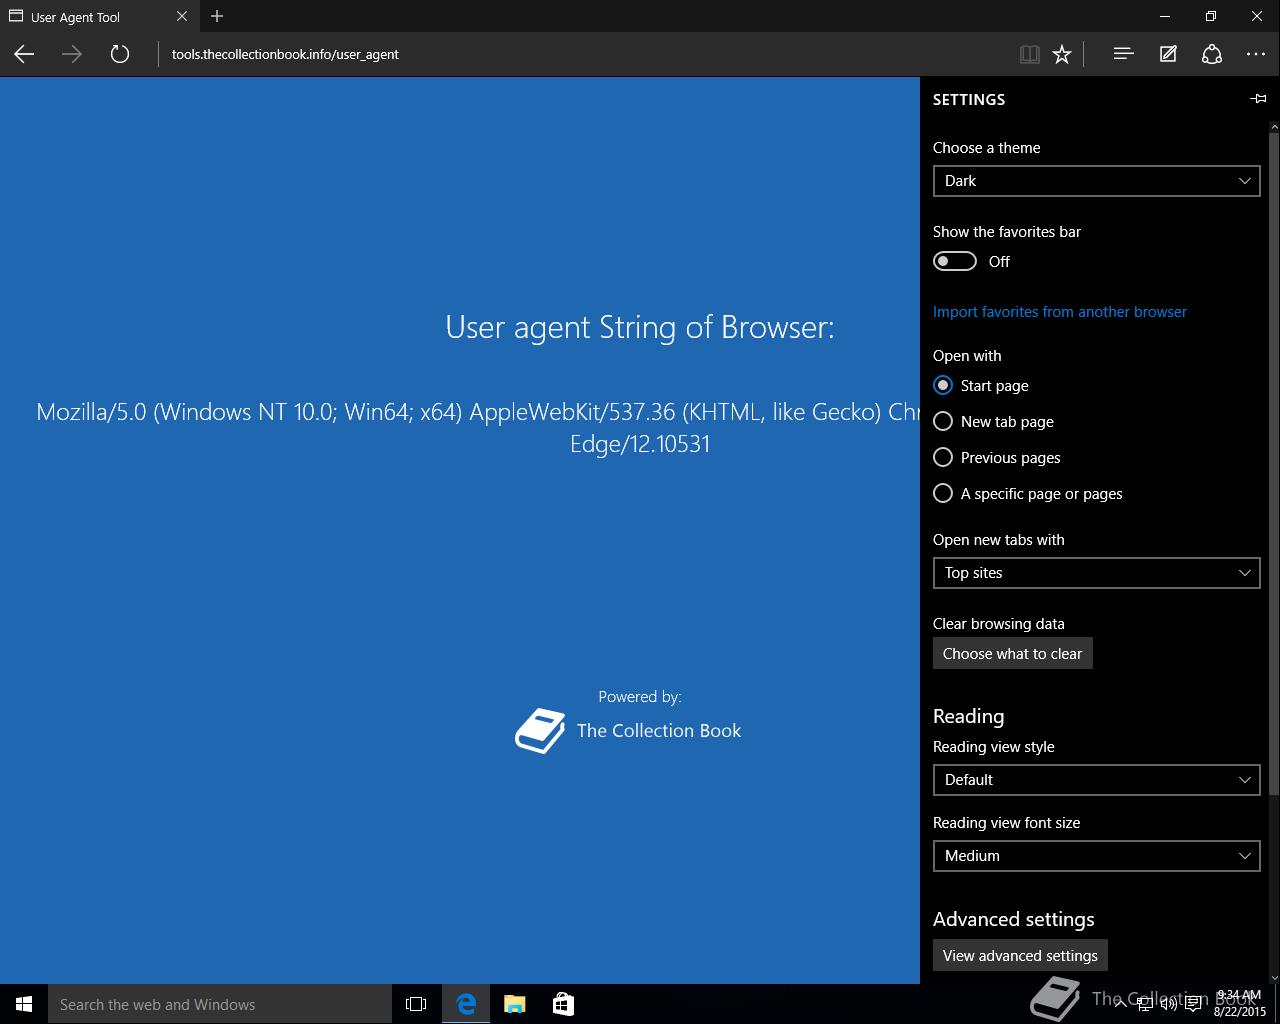The image size is (1280, 1024).
Task: Refresh the current page
Action: [120, 54]
